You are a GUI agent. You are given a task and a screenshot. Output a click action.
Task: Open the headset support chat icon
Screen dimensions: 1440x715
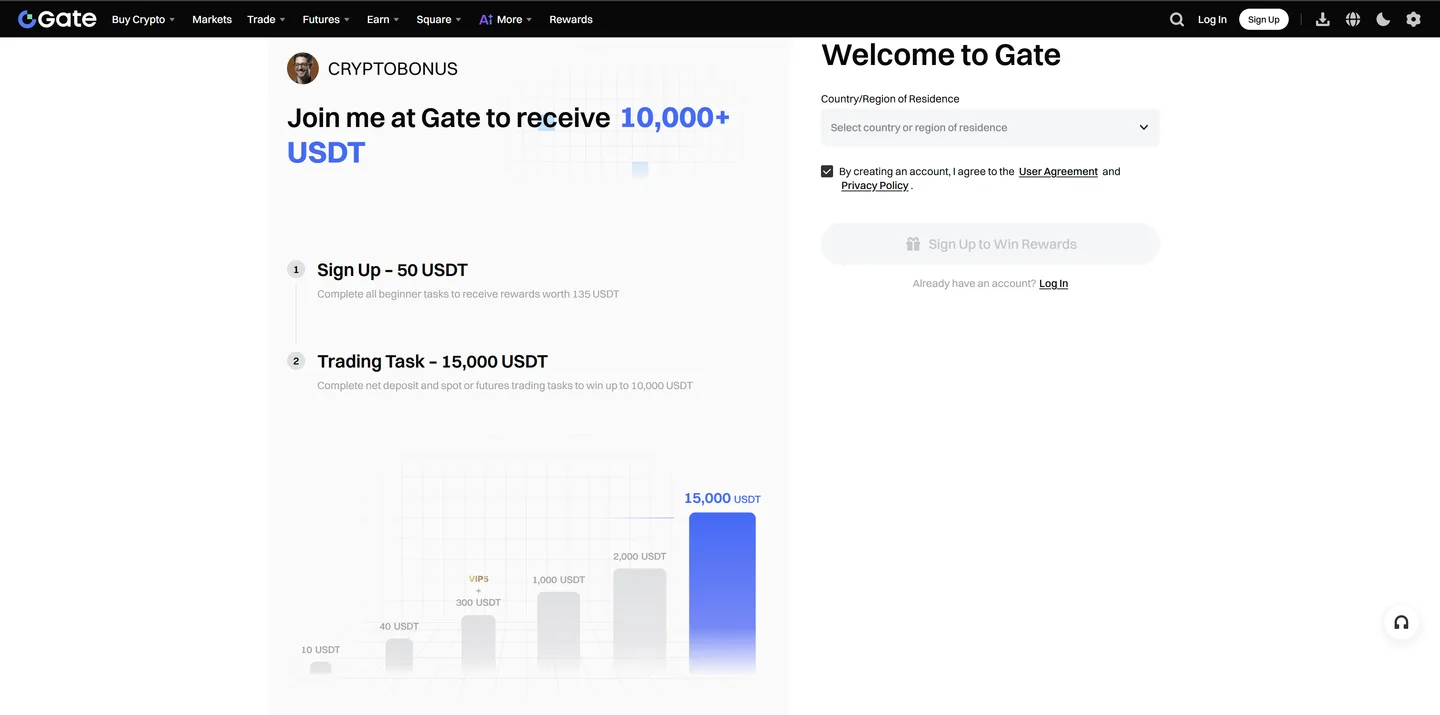point(1401,622)
